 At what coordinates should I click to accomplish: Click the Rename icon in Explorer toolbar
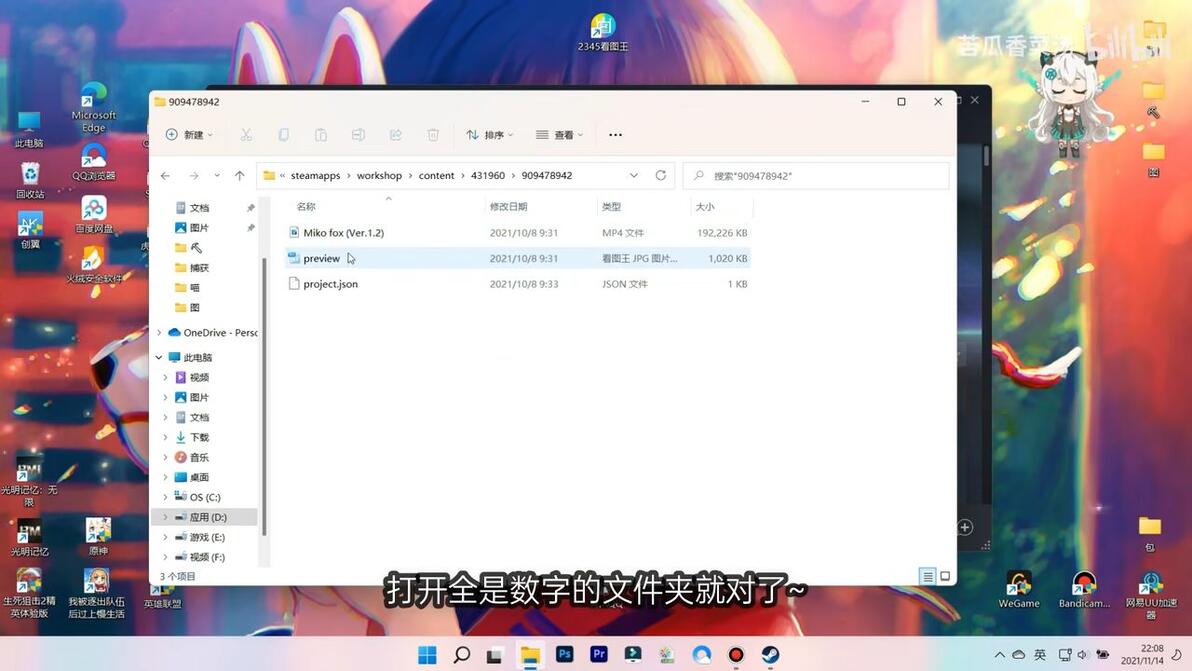pyautogui.click(x=358, y=135)
